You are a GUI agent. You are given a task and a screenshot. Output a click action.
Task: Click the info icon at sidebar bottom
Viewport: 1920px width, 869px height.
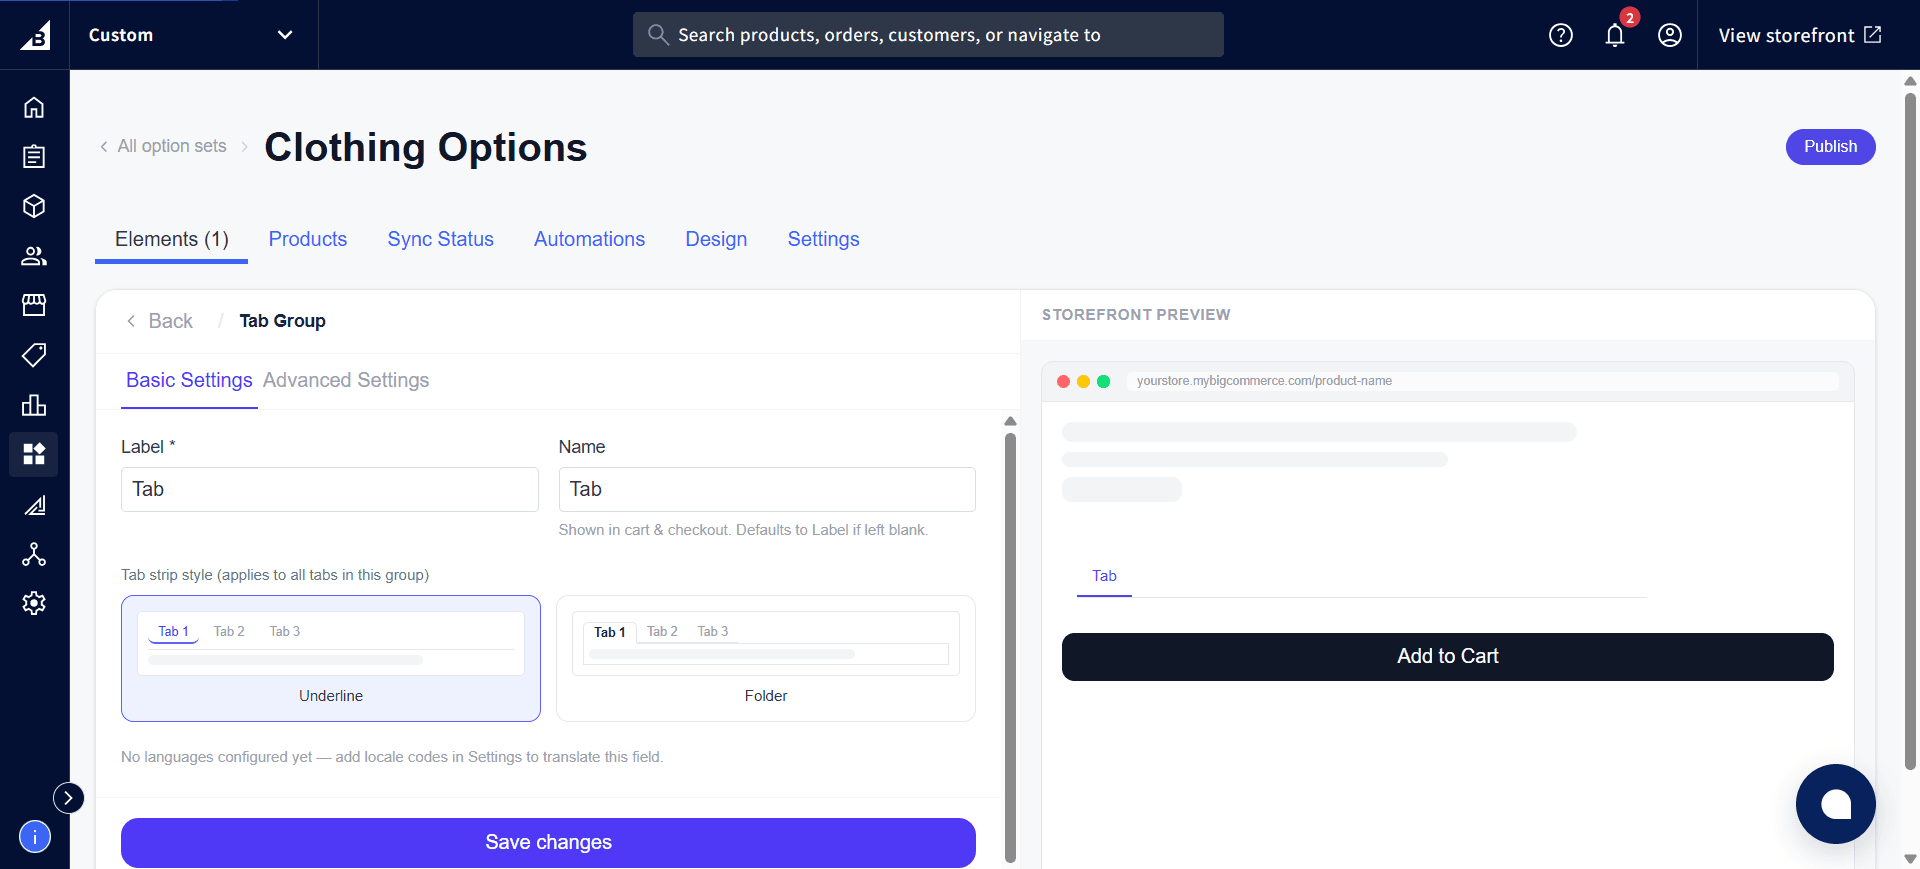coord(35,837)
